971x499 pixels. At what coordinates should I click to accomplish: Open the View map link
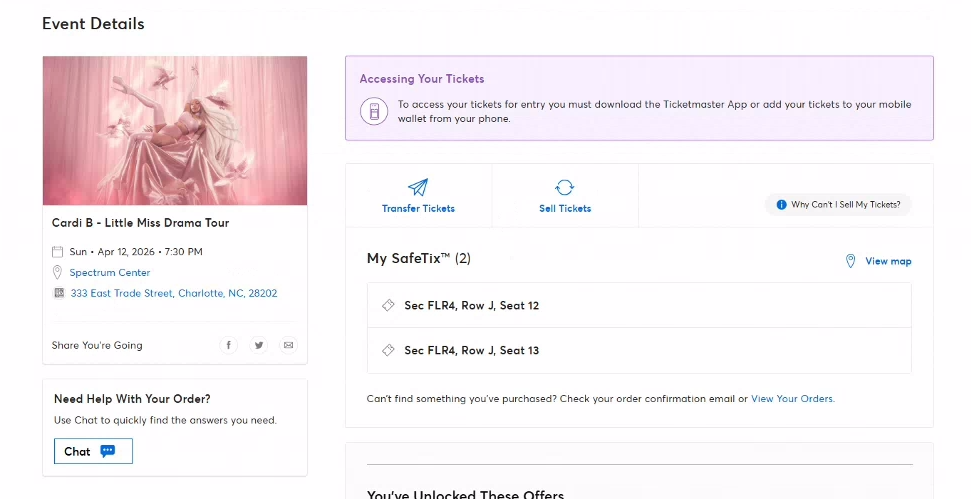point(888,261)
